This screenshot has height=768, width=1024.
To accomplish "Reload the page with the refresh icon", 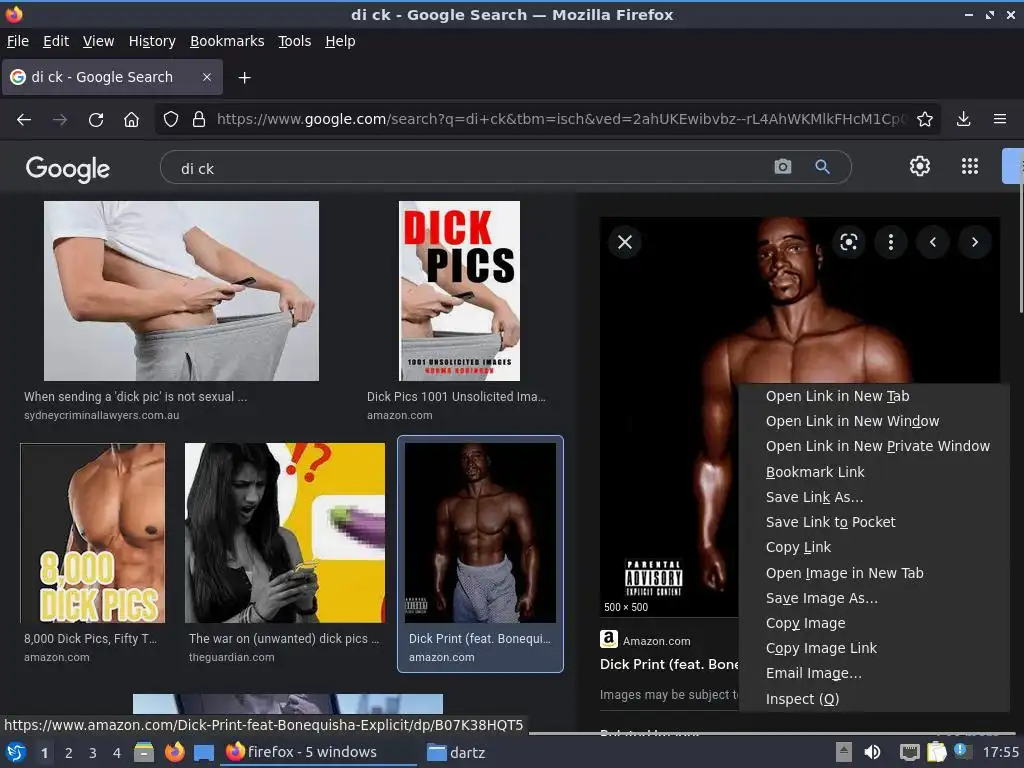I will coord(96,120).
